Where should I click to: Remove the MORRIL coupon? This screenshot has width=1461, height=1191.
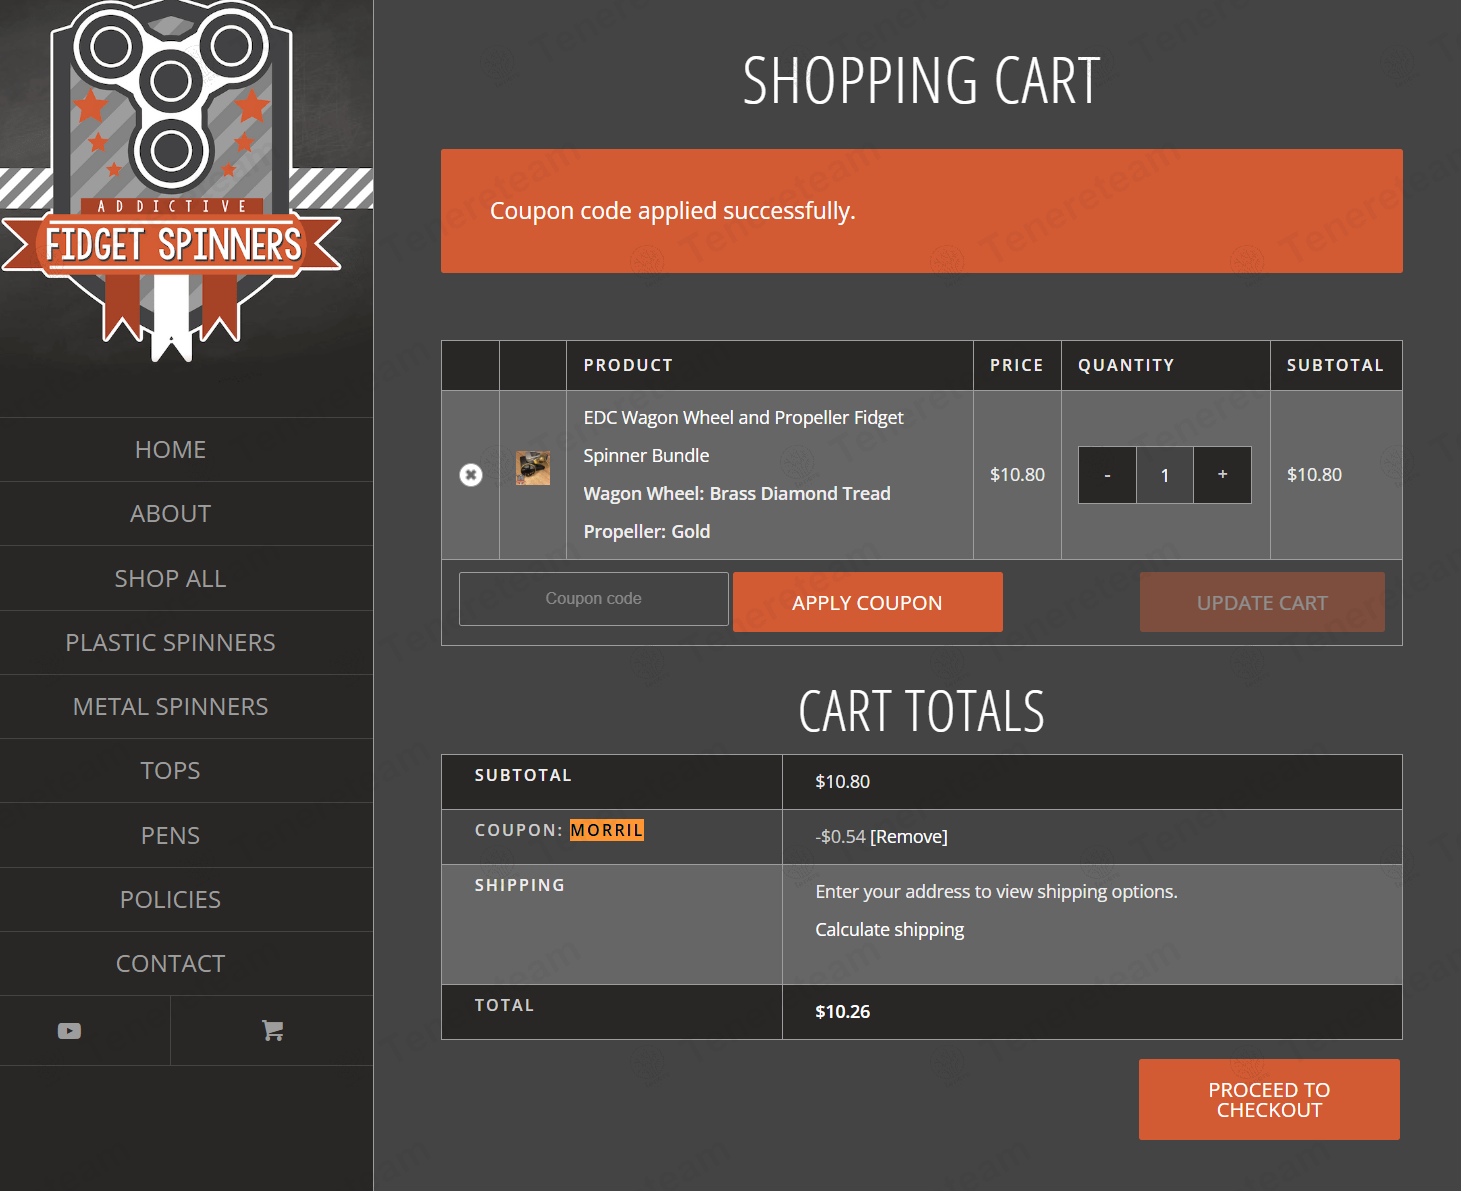pyautogui.click(x=909, y=837)
